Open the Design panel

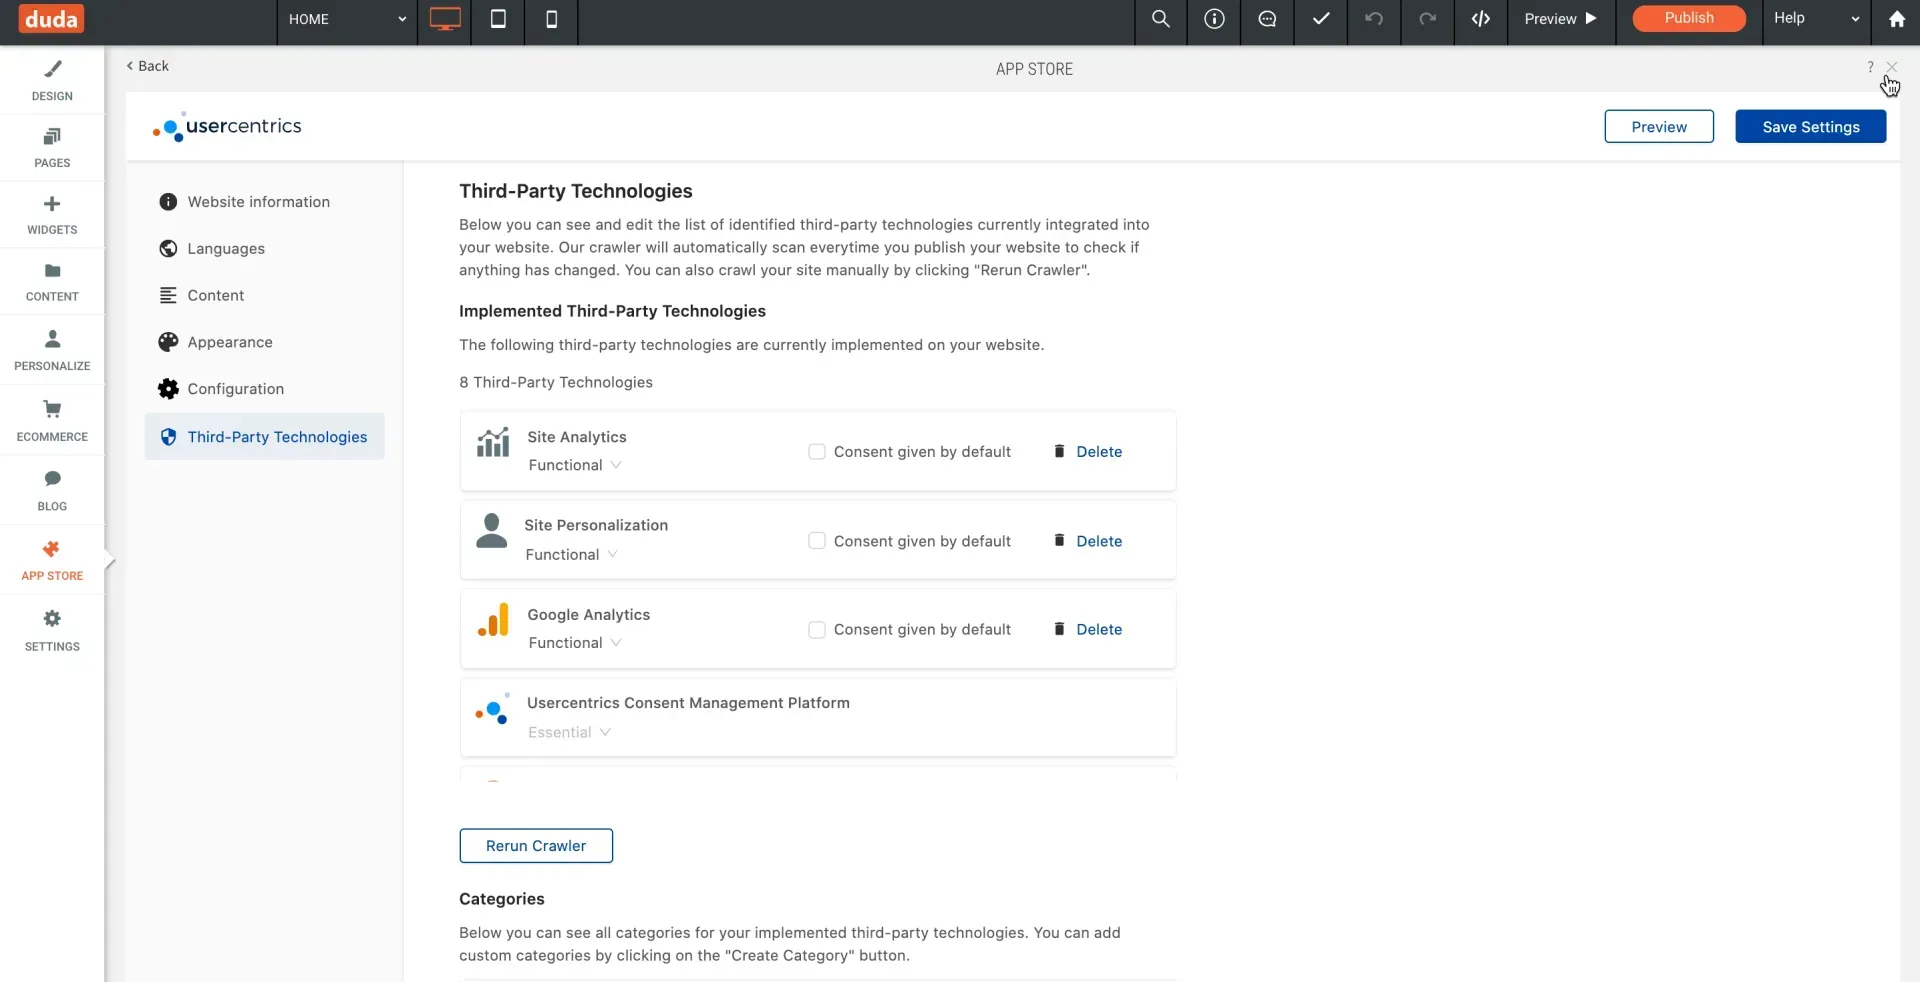coord(52,80)
